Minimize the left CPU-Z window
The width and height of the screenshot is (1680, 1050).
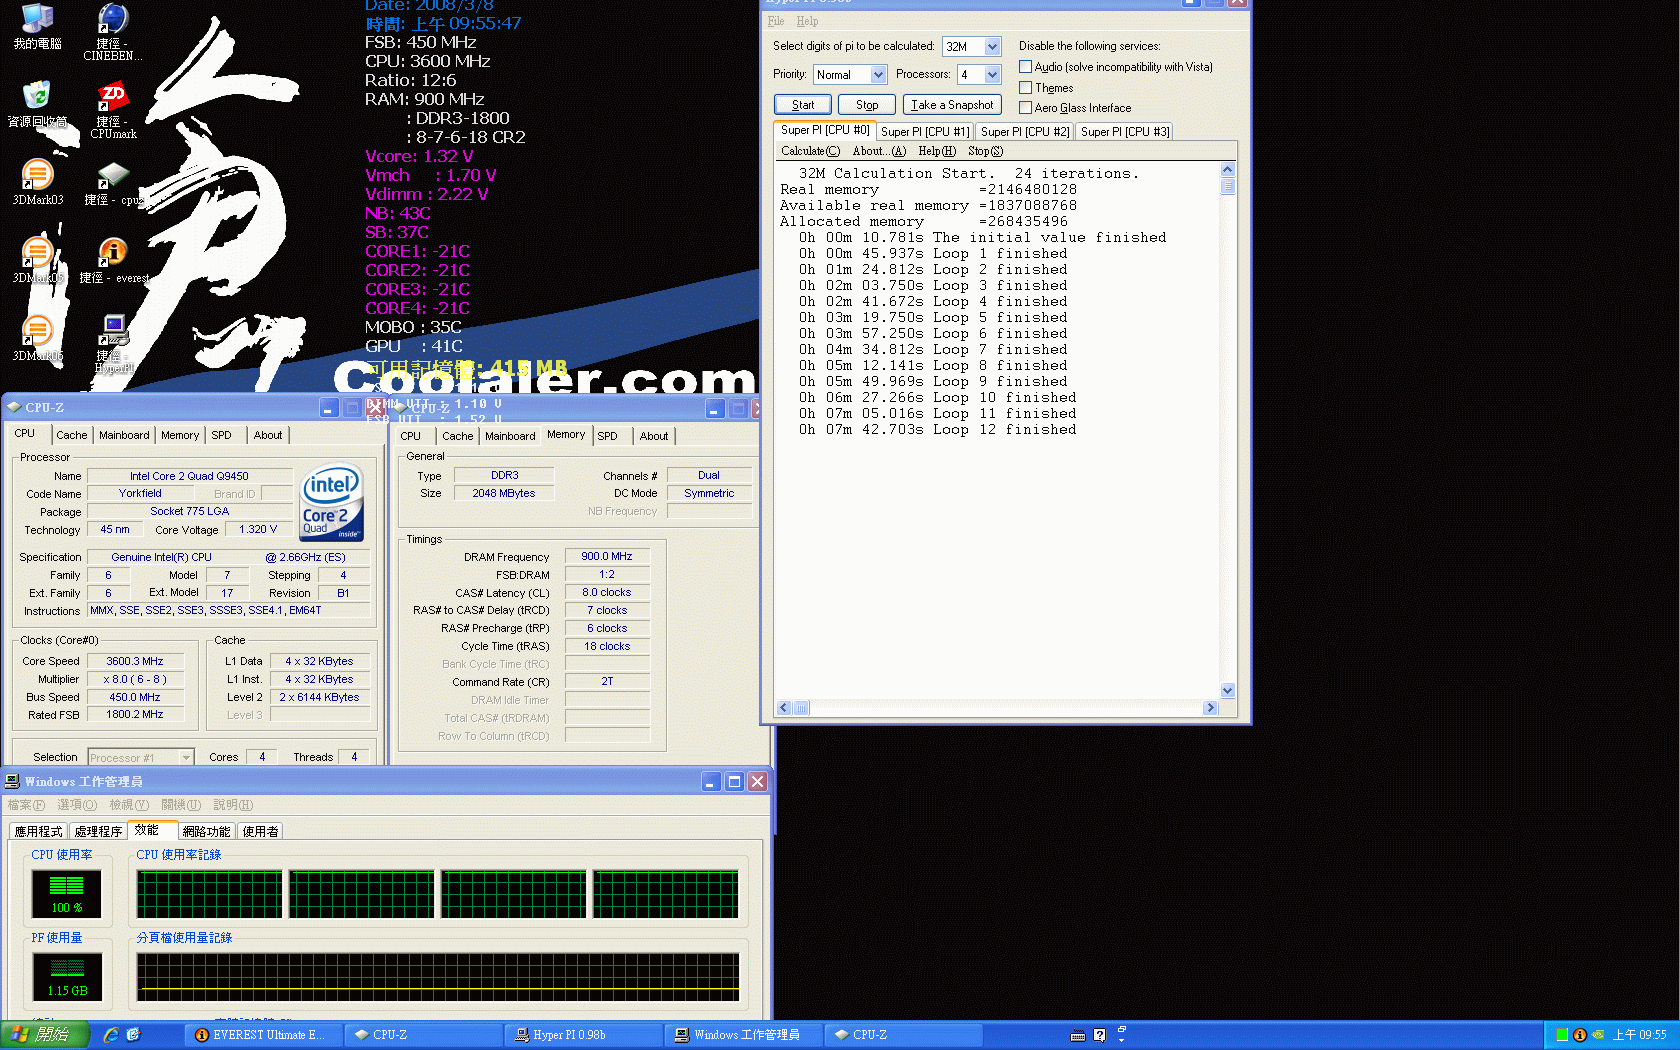coord(329,407)
